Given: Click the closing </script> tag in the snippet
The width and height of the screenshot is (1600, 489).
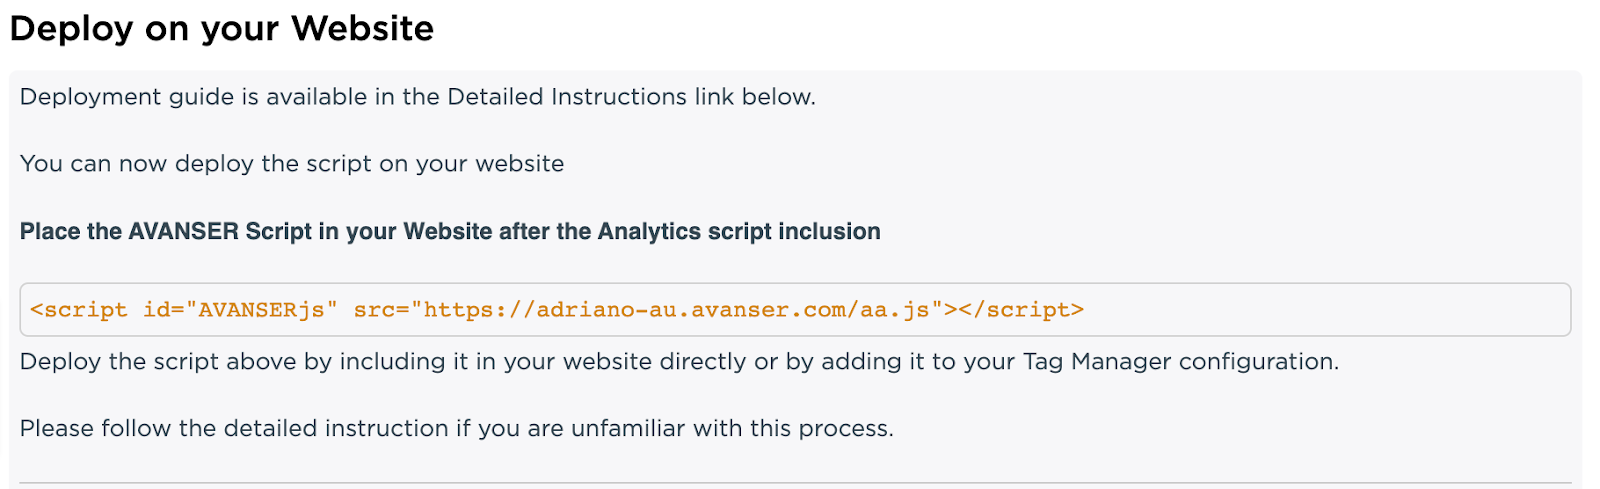Looking at the screenshot, I should (x=1021, y=310).
